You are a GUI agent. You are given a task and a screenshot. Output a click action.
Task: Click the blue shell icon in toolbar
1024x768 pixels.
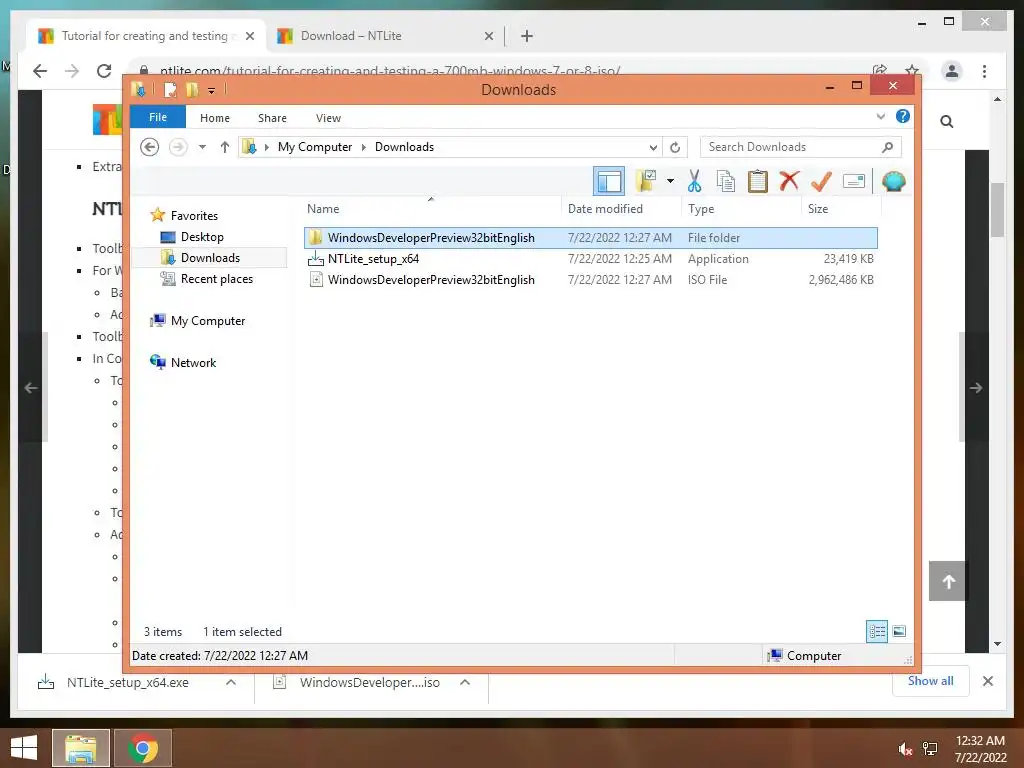coord(893,181)
